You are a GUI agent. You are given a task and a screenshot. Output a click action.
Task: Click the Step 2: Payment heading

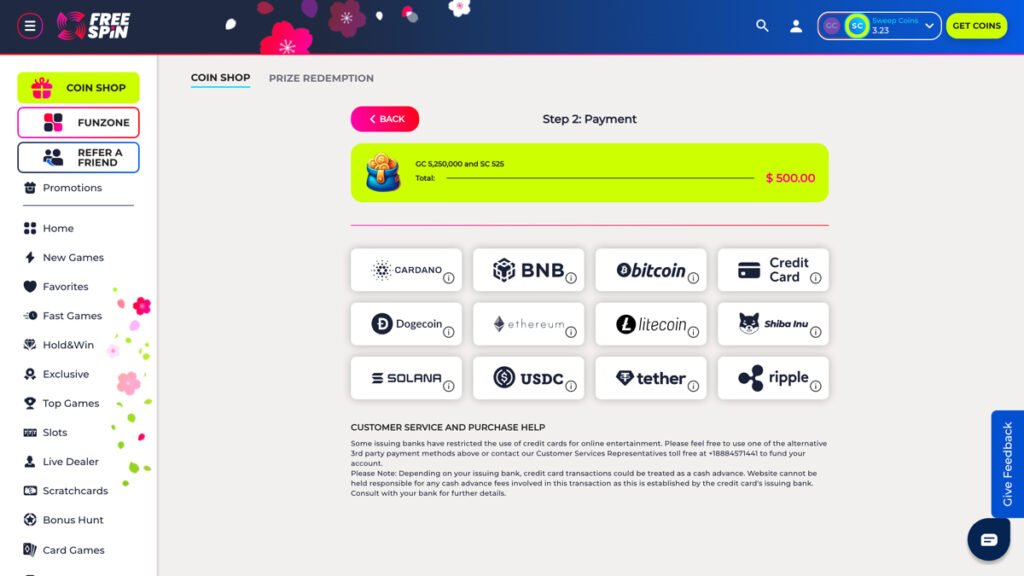(x=589, y=120)
